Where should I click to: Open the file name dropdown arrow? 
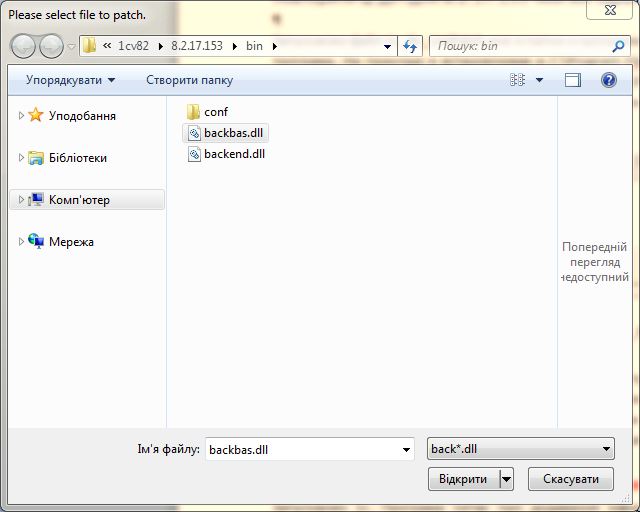[x=406, y=450]
